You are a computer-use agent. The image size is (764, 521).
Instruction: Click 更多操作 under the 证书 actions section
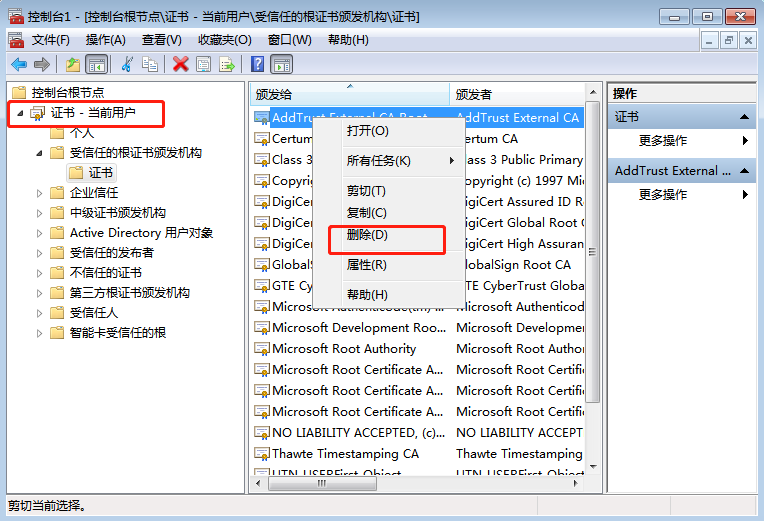663,141
